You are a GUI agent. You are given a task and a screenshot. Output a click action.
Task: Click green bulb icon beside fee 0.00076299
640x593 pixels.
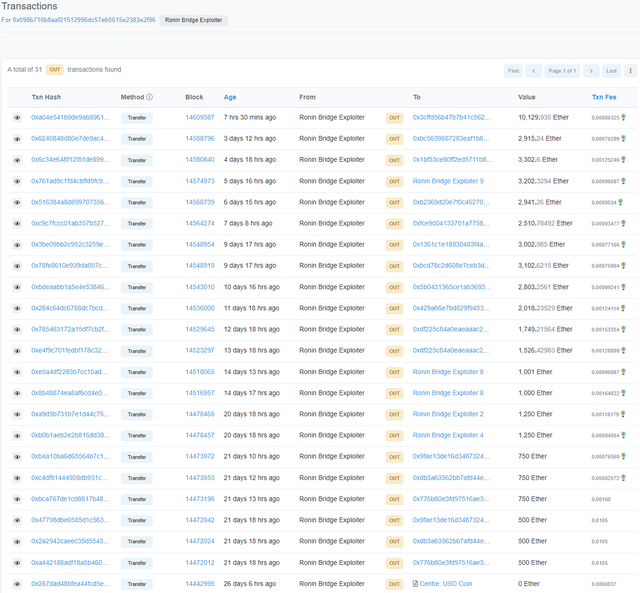click(623, 139)
